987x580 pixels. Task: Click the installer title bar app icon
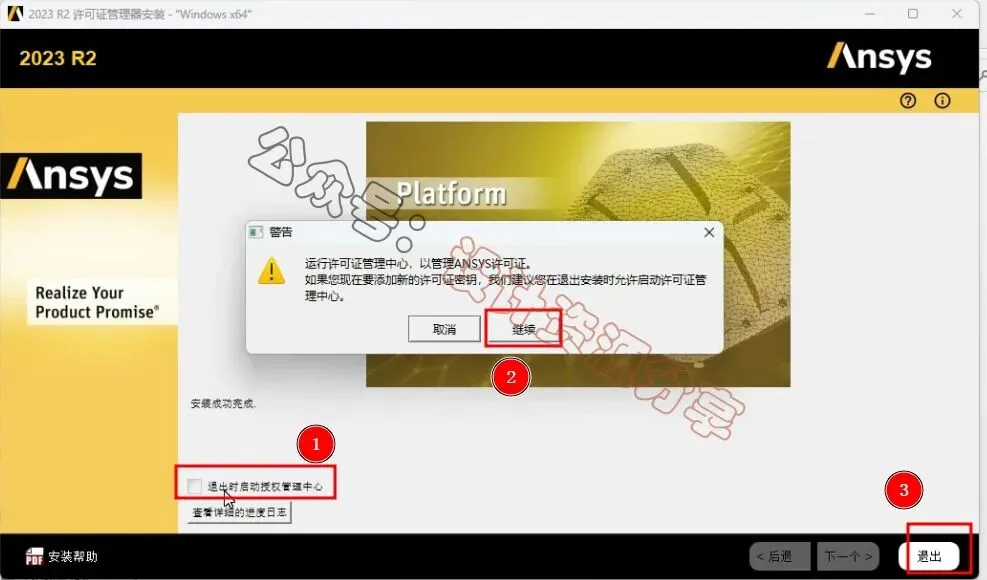(14, 13)
